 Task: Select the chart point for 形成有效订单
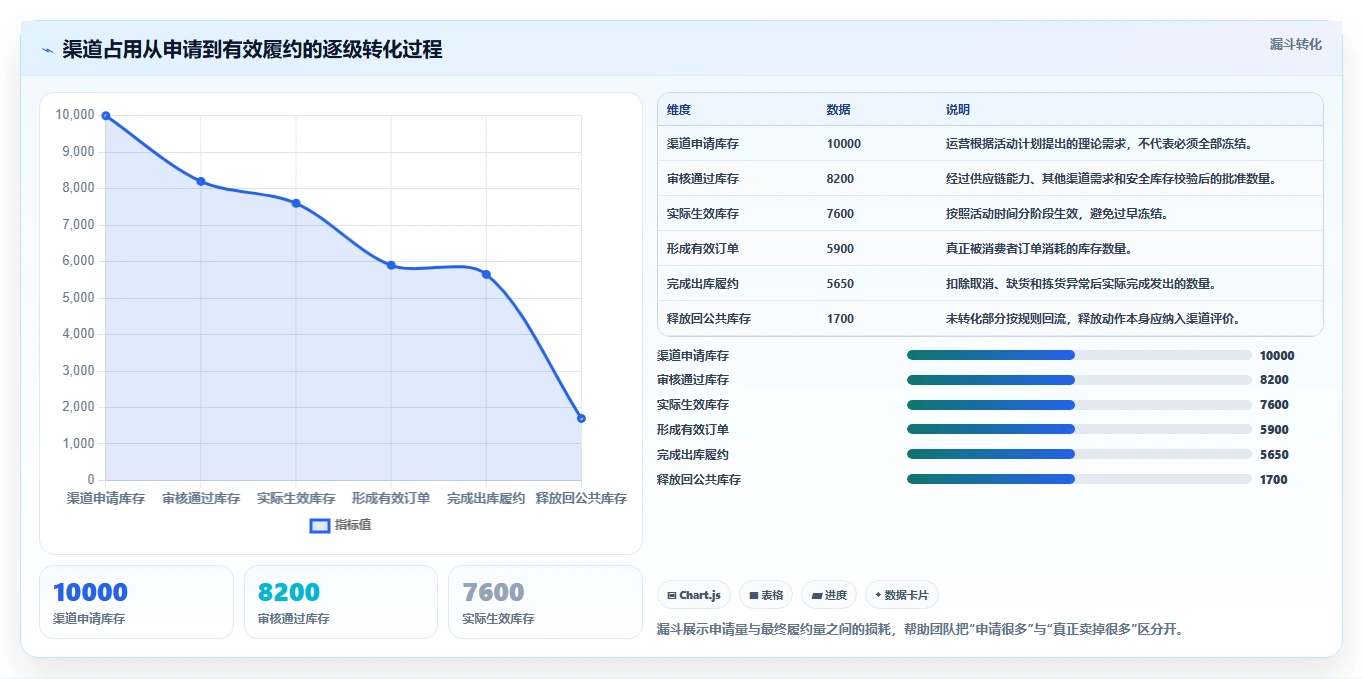point(391,265)
